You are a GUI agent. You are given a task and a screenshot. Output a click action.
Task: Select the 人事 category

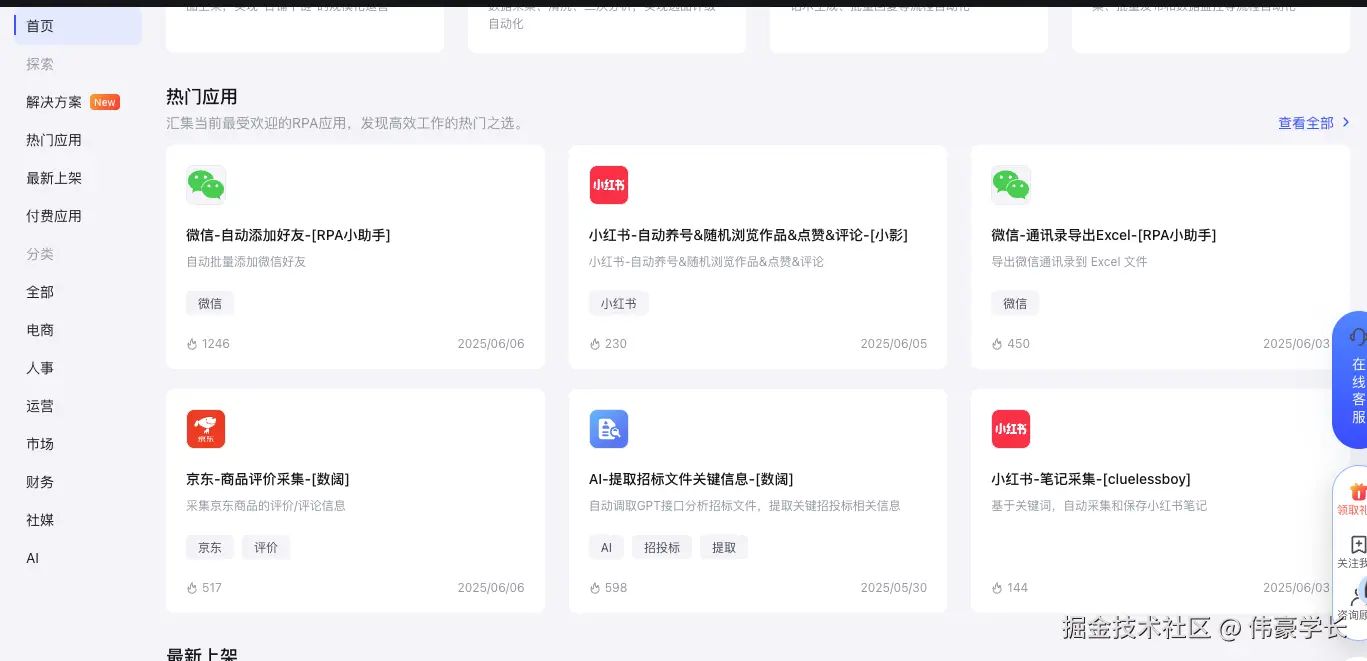tap(40, 368)
